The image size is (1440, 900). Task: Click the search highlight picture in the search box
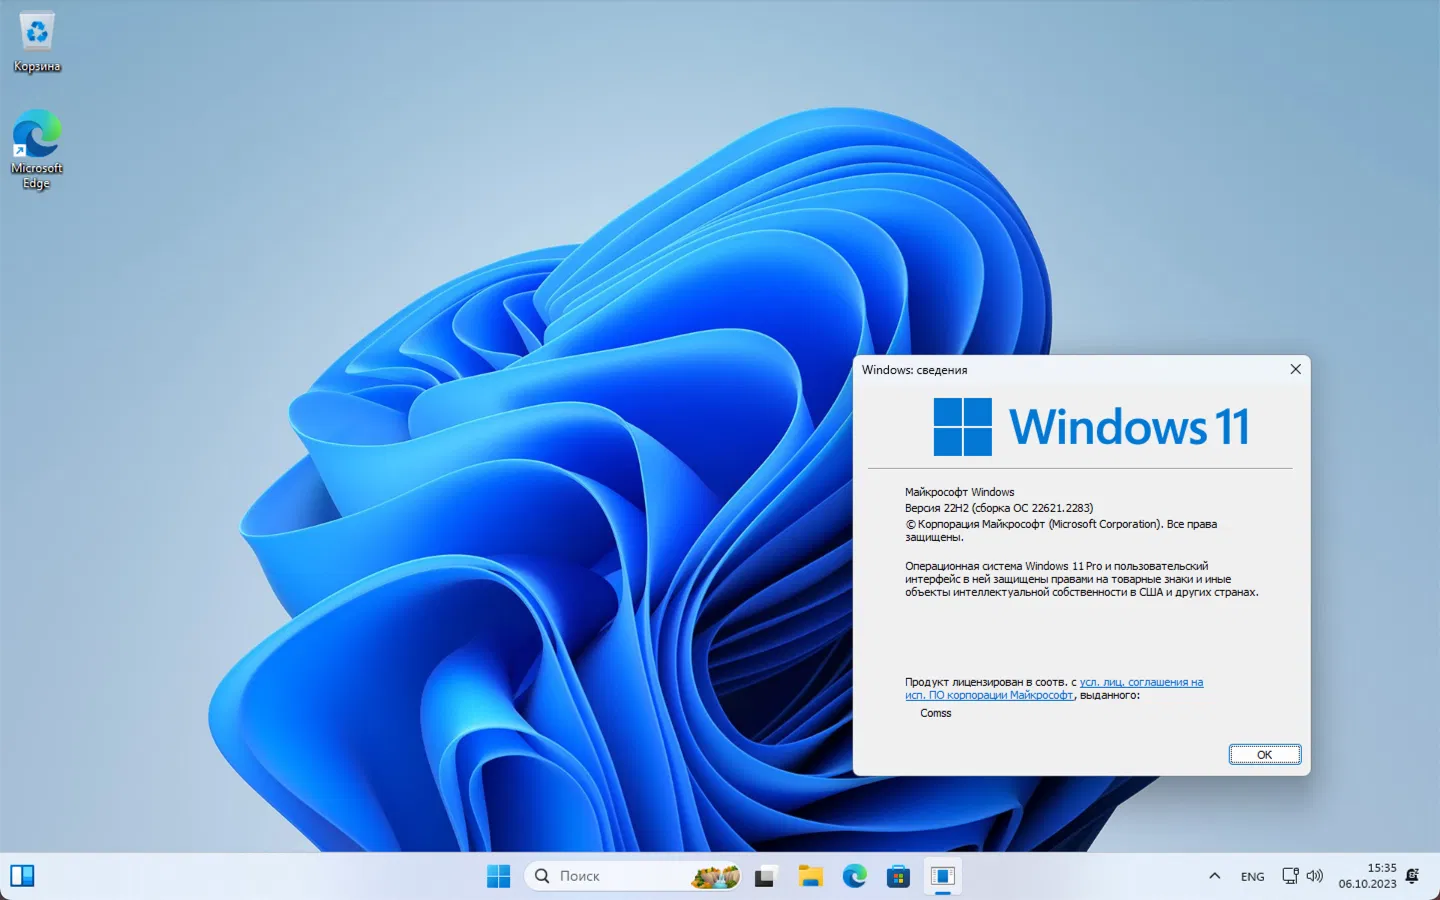click(716, 876)
